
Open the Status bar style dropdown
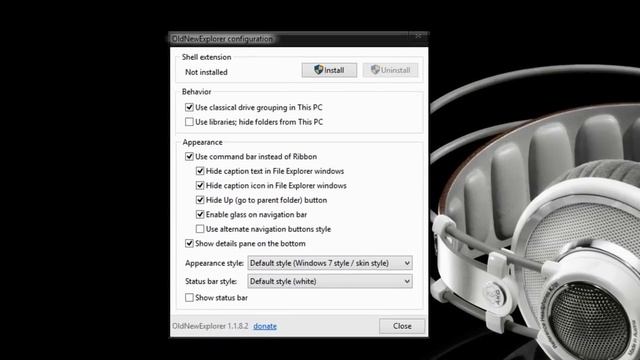330,281
